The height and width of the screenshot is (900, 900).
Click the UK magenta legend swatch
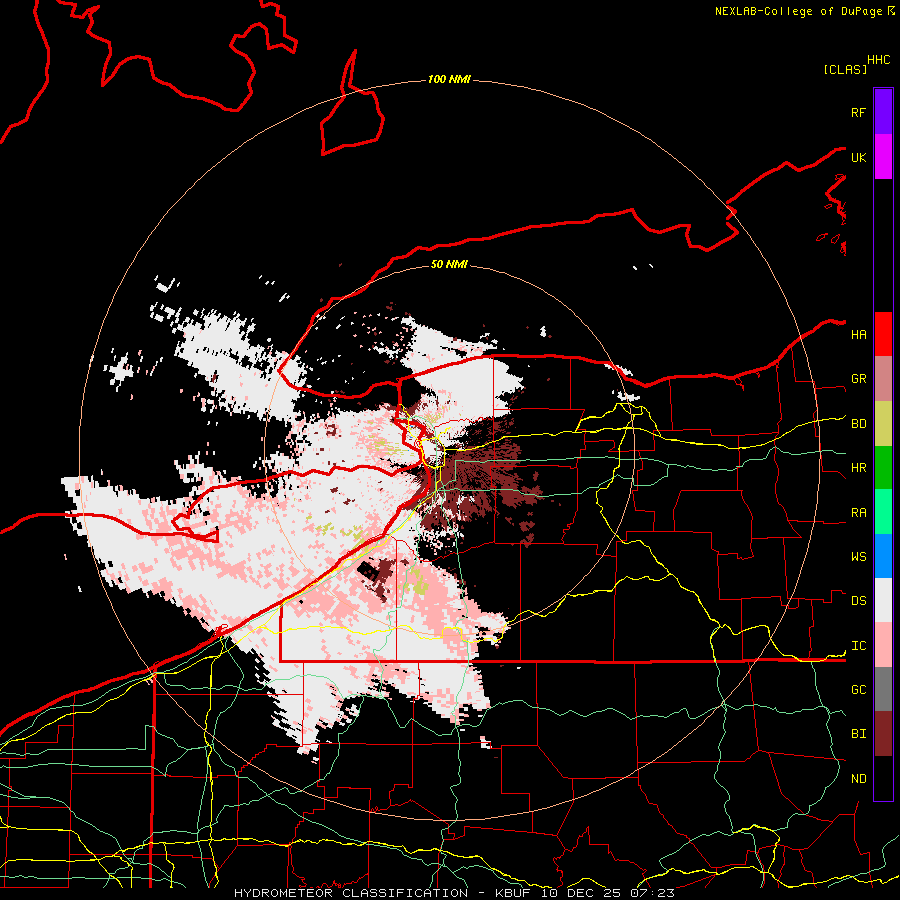tap(883, 156)
